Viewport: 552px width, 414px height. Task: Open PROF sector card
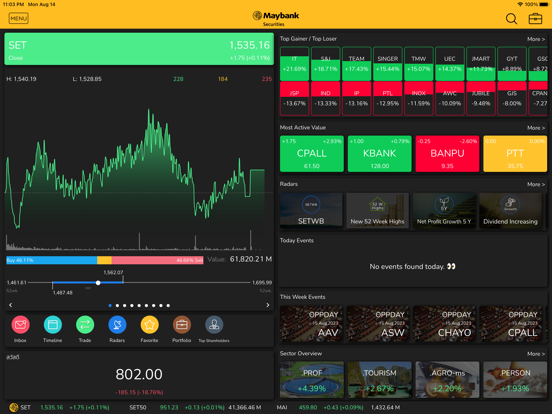pos(312,380)
